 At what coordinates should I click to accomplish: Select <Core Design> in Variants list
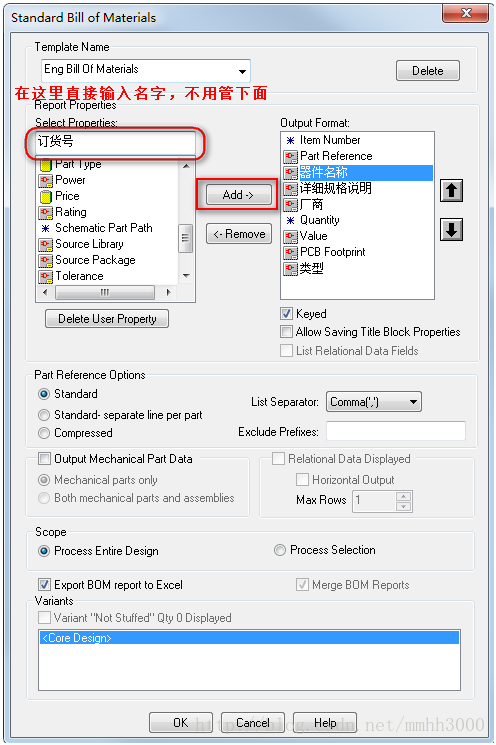(249, 638)
